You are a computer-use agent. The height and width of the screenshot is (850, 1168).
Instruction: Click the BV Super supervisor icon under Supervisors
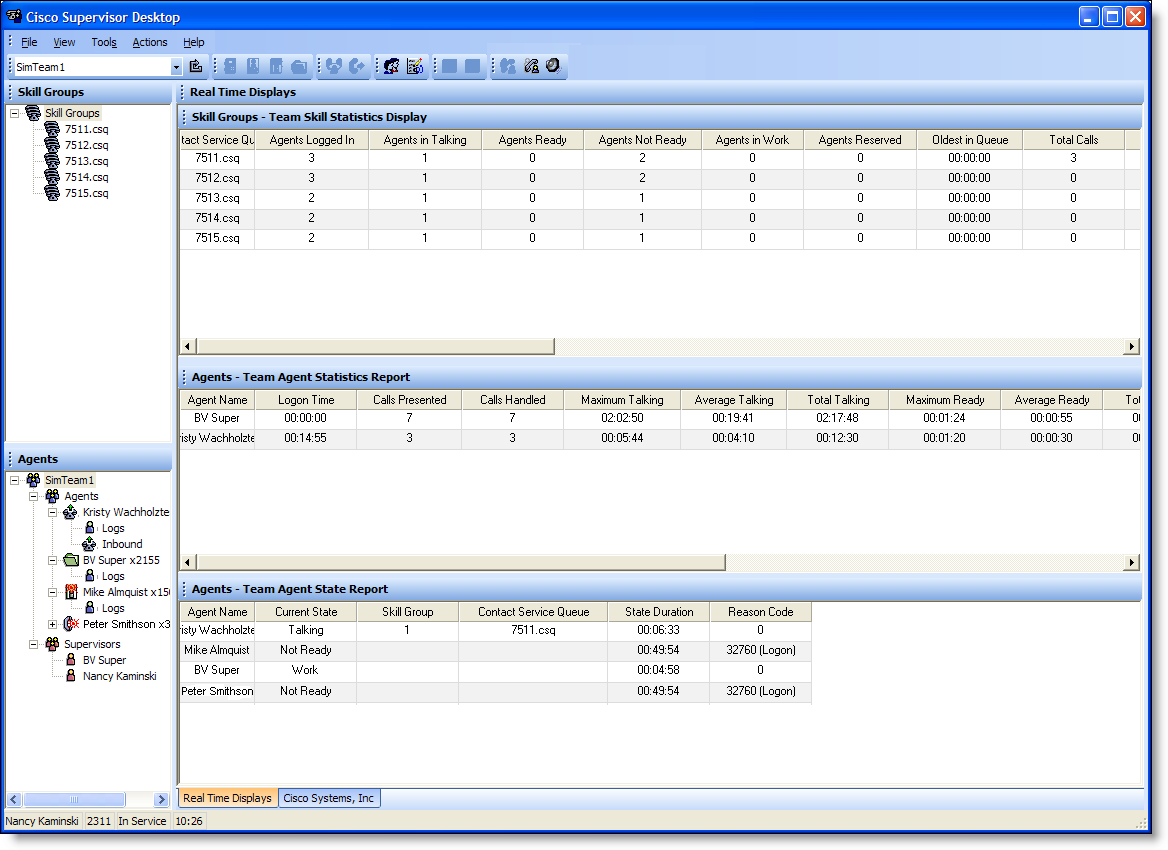pos(71,660)
